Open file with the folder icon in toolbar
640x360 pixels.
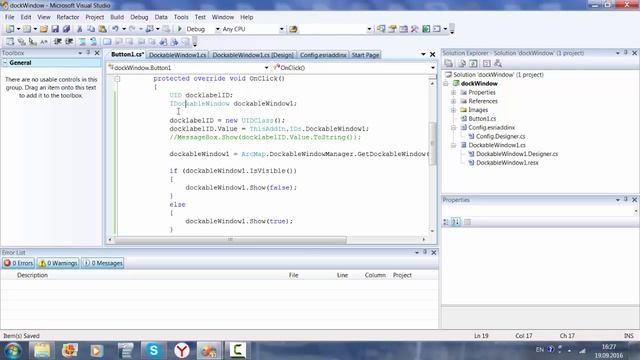point(43,29)
